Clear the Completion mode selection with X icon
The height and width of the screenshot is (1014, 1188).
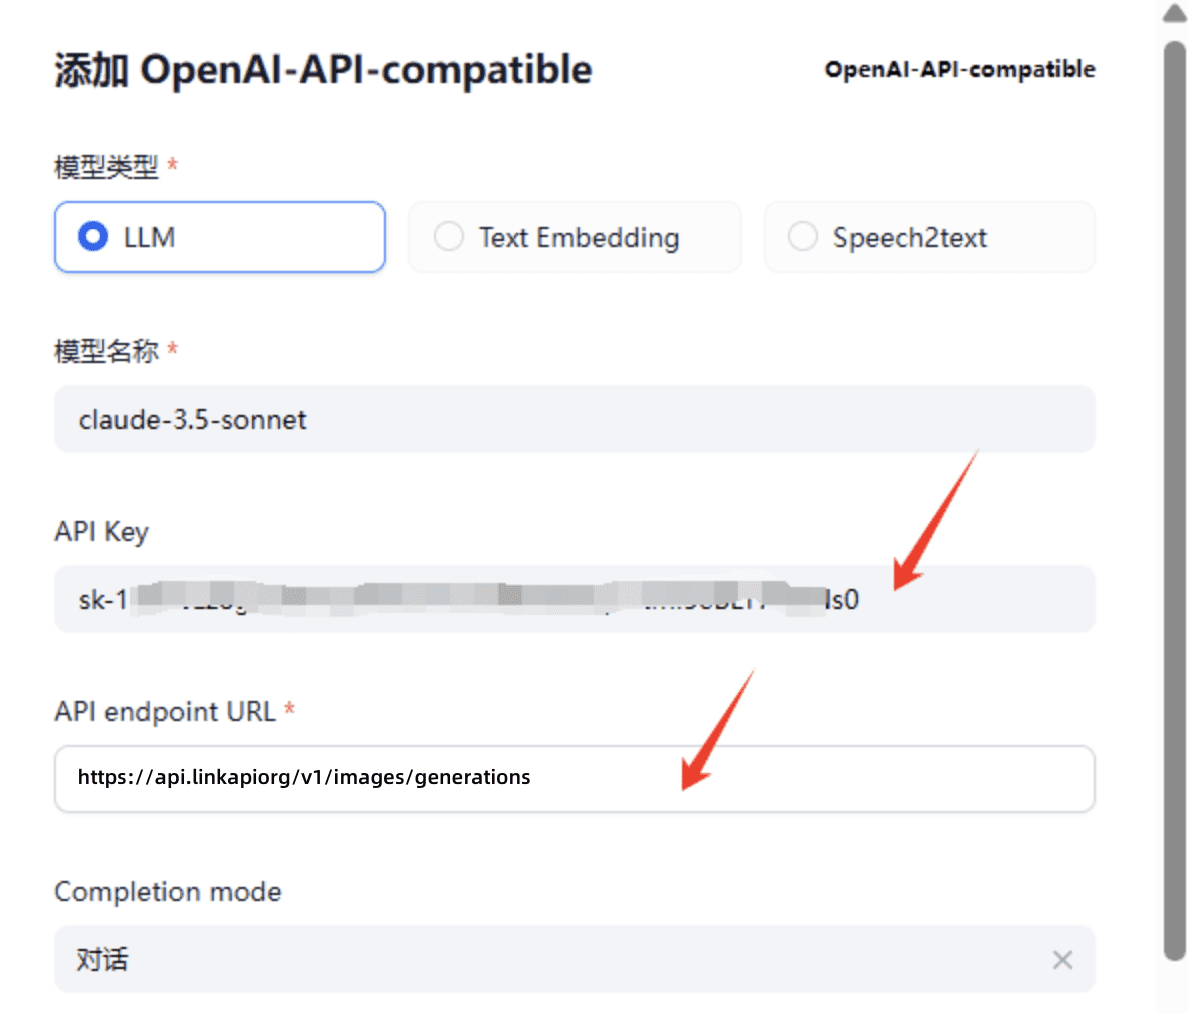point(1062,960)
